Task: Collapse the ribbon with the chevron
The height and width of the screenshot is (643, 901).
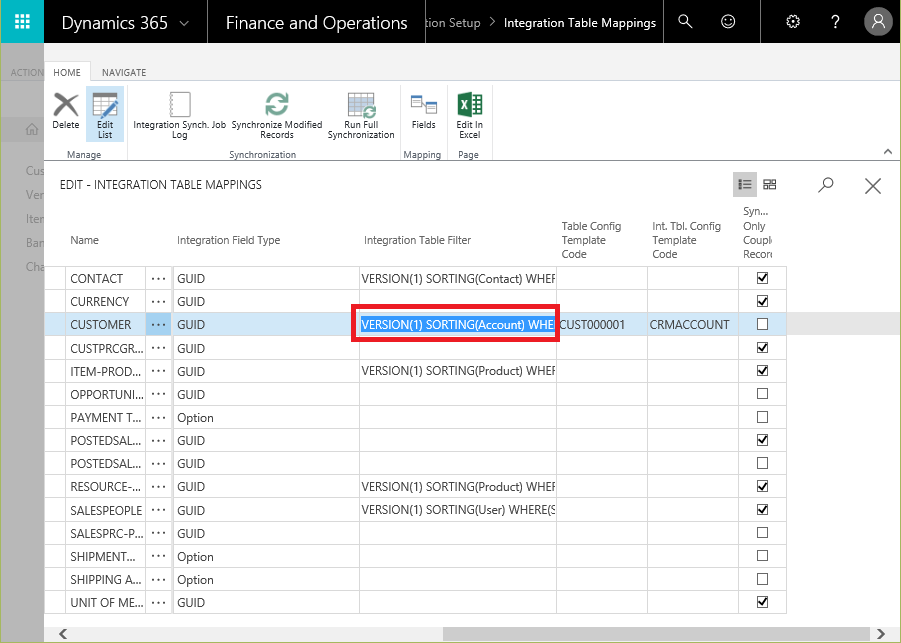Action: (888, 152)
